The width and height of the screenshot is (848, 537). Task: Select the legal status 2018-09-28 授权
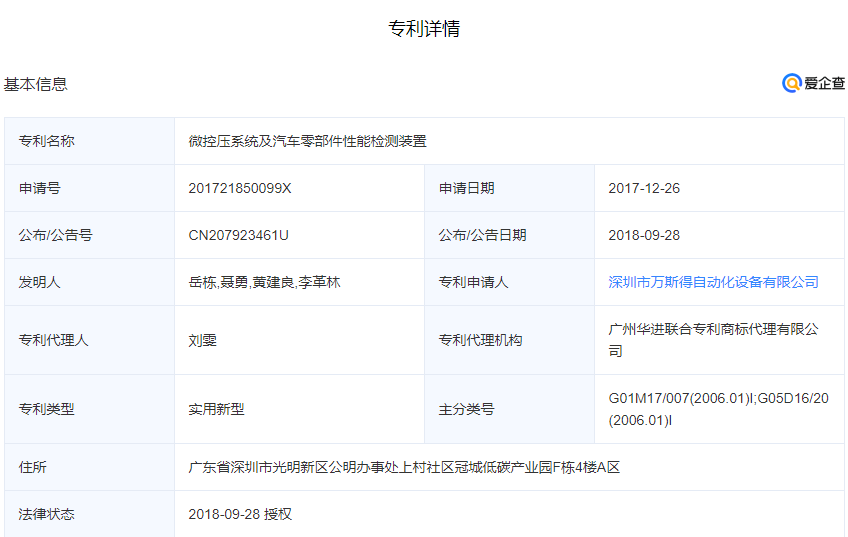click(x=240, y=514)
